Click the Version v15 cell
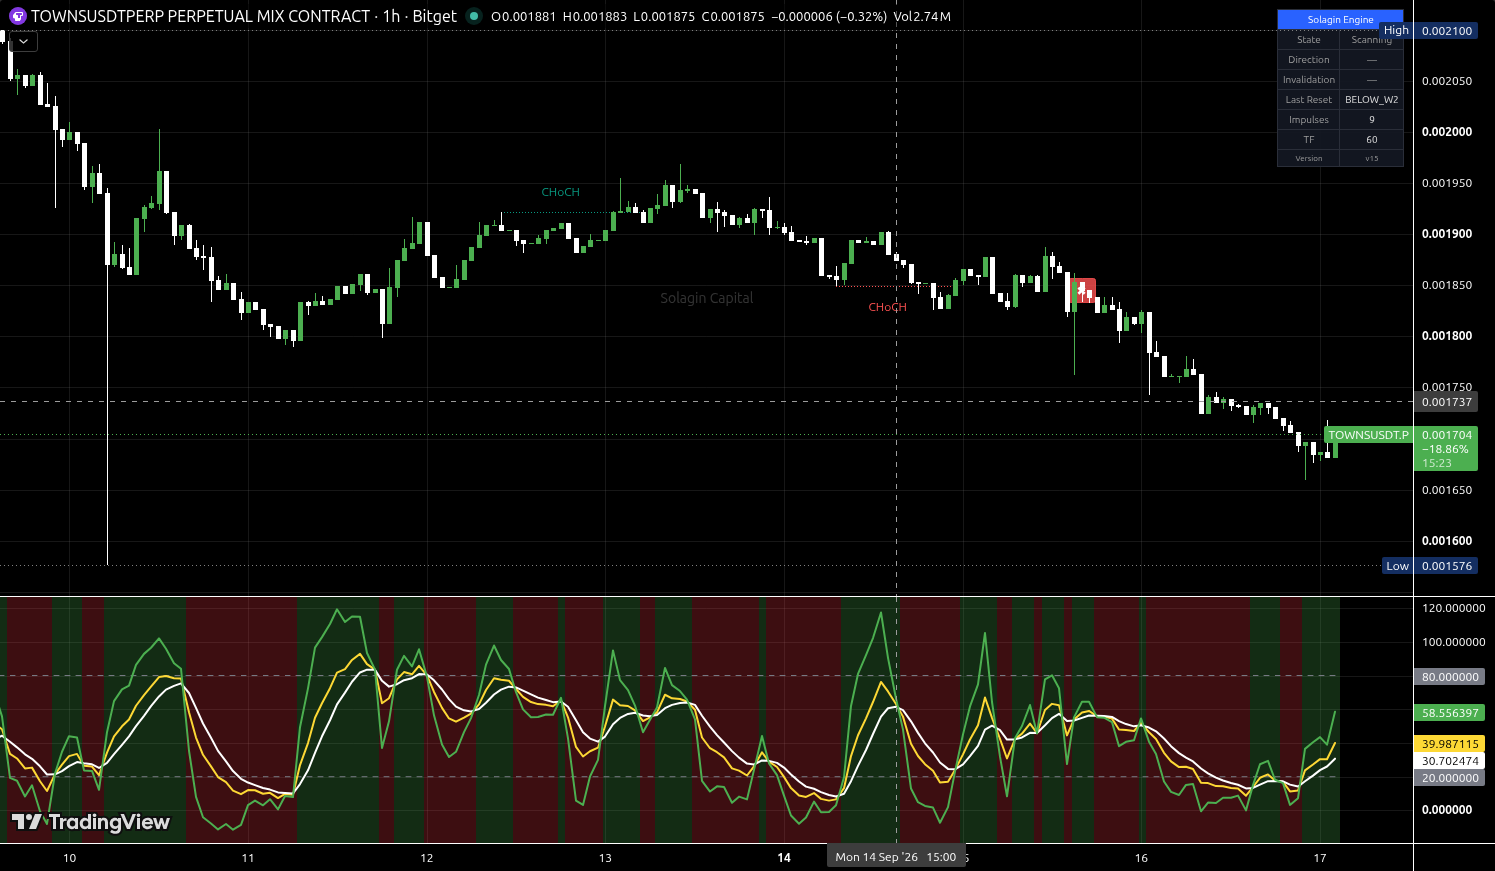The width and height of the screenshot is (1495, 871). pos(1371,158)
